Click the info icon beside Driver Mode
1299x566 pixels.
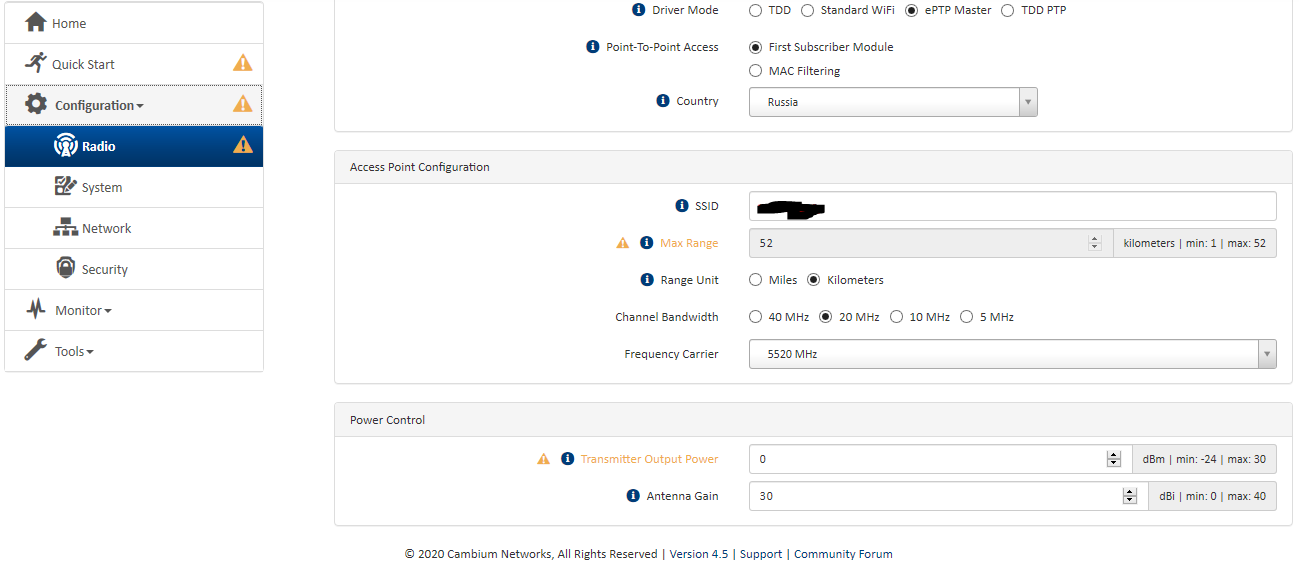638,10
